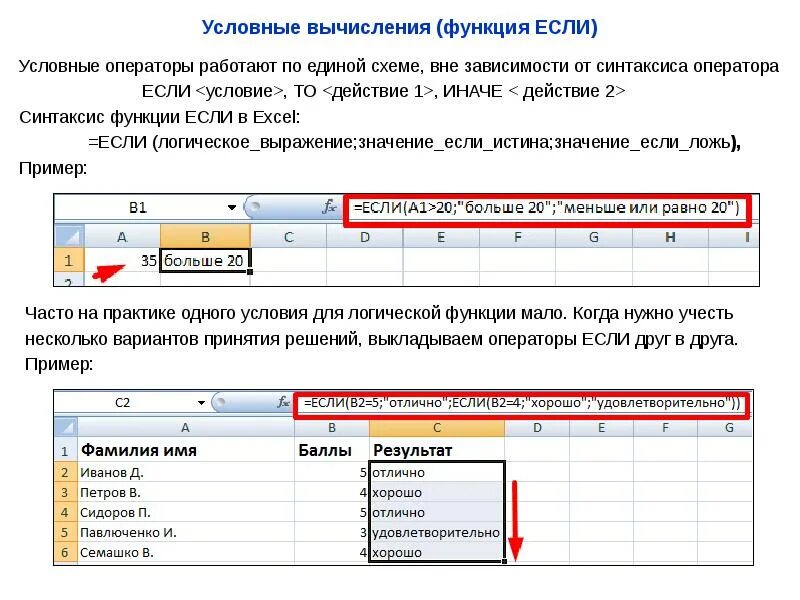Click the name box showing B1

click(139, 208)
